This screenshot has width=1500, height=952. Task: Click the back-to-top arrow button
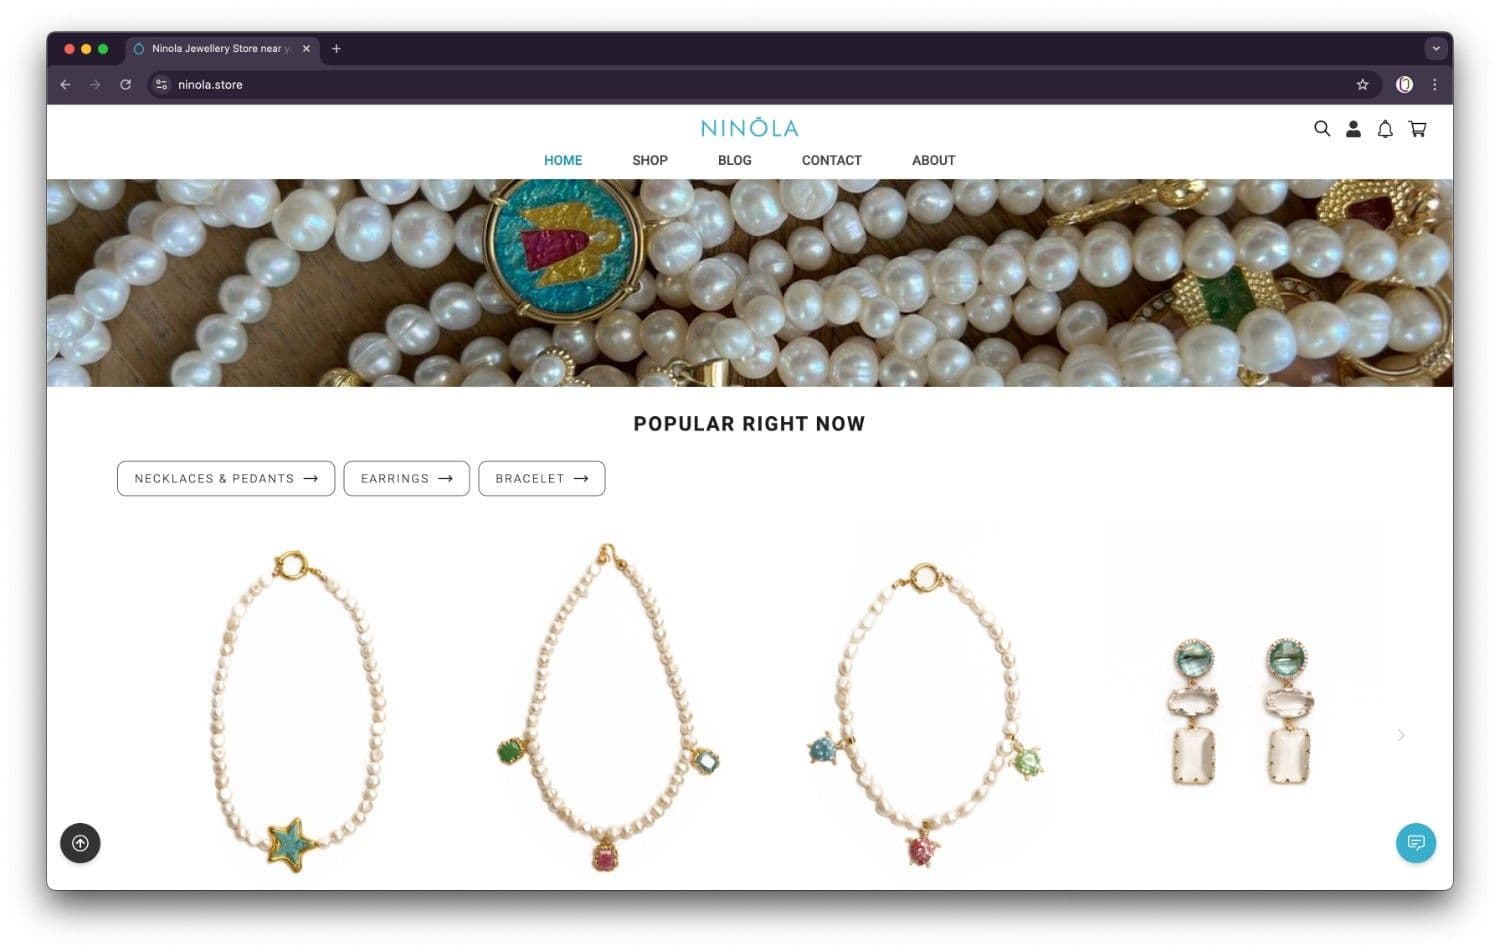click(x=80, y=843)
